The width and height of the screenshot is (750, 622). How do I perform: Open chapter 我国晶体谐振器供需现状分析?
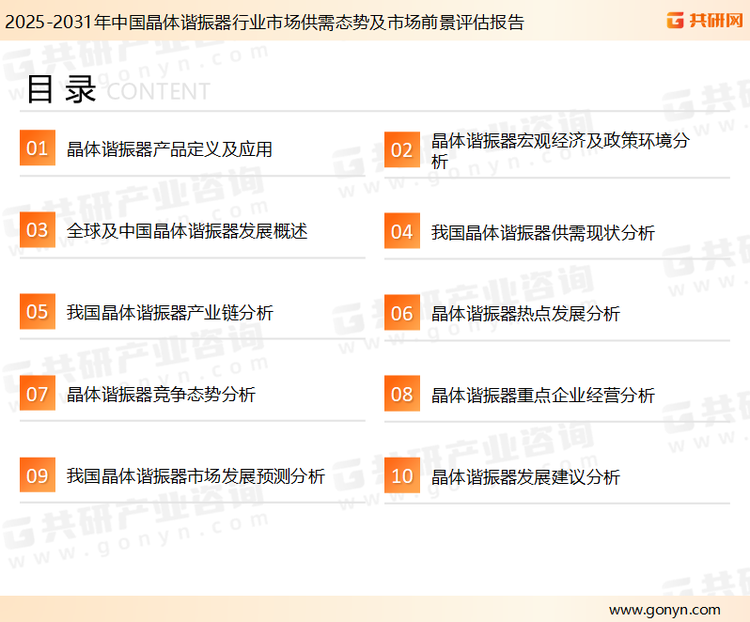point(542,233)
